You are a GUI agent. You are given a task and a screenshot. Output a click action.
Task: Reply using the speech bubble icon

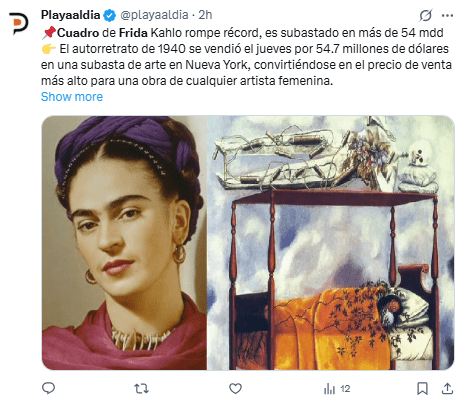coord(48,388)
